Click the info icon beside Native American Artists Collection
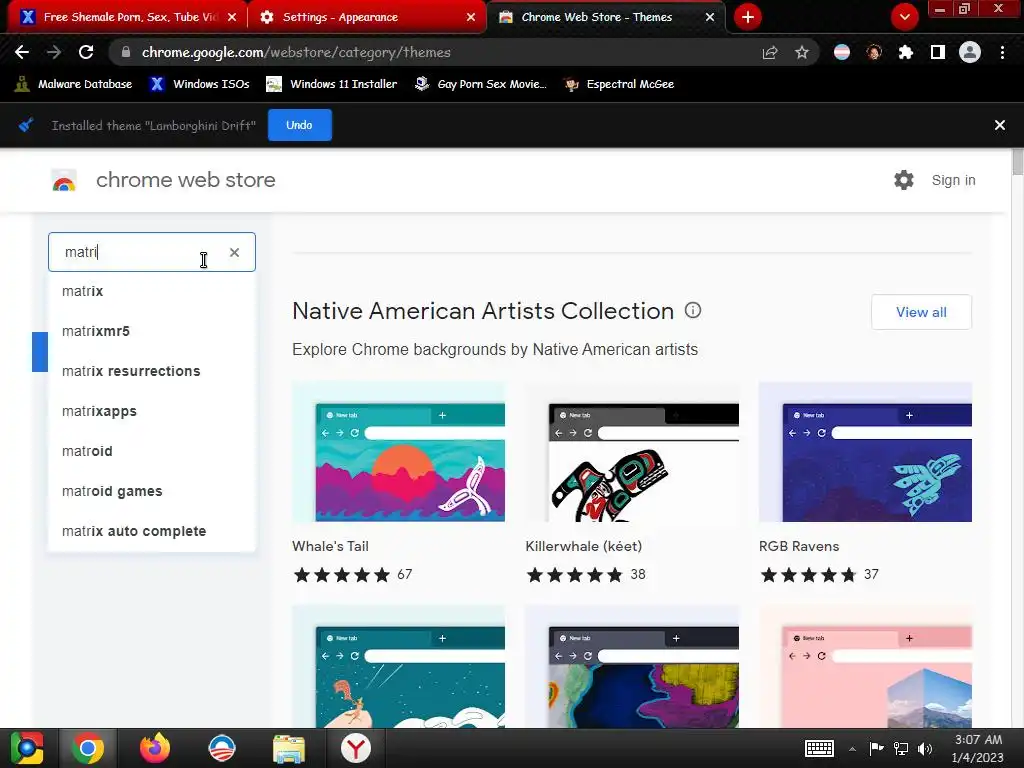This screenshot has height=768, width=1024. pyautogui.click(x=693, y=310)
